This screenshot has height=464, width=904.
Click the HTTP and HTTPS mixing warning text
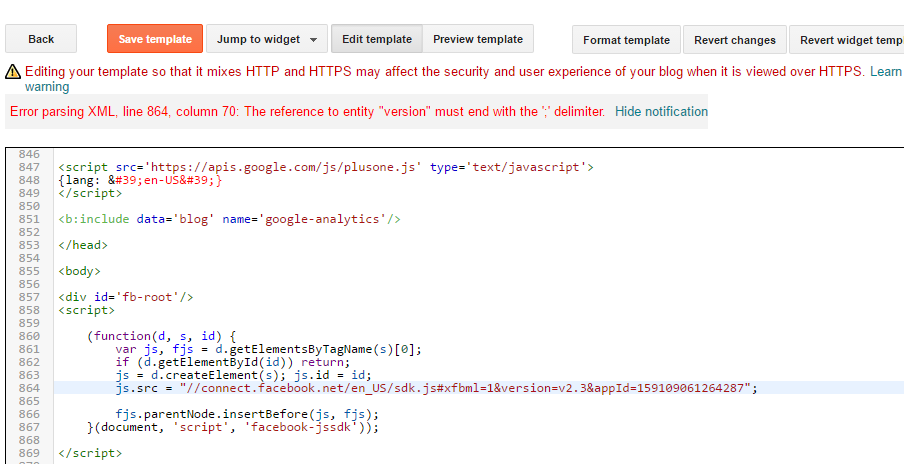coord(445,71)
